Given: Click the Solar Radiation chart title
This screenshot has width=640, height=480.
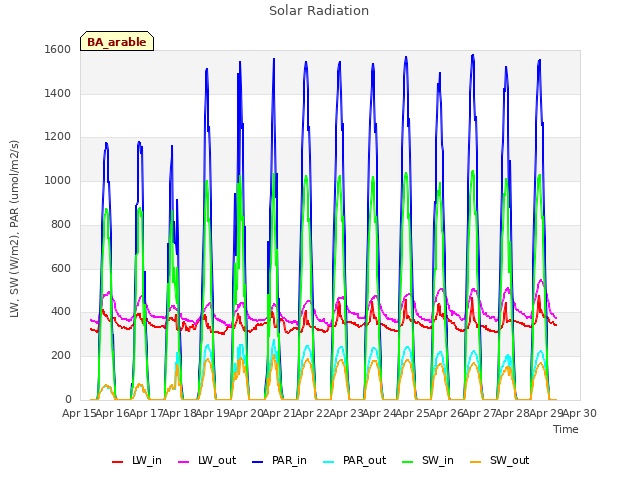Looking at the screenshot, I should 319,11.
